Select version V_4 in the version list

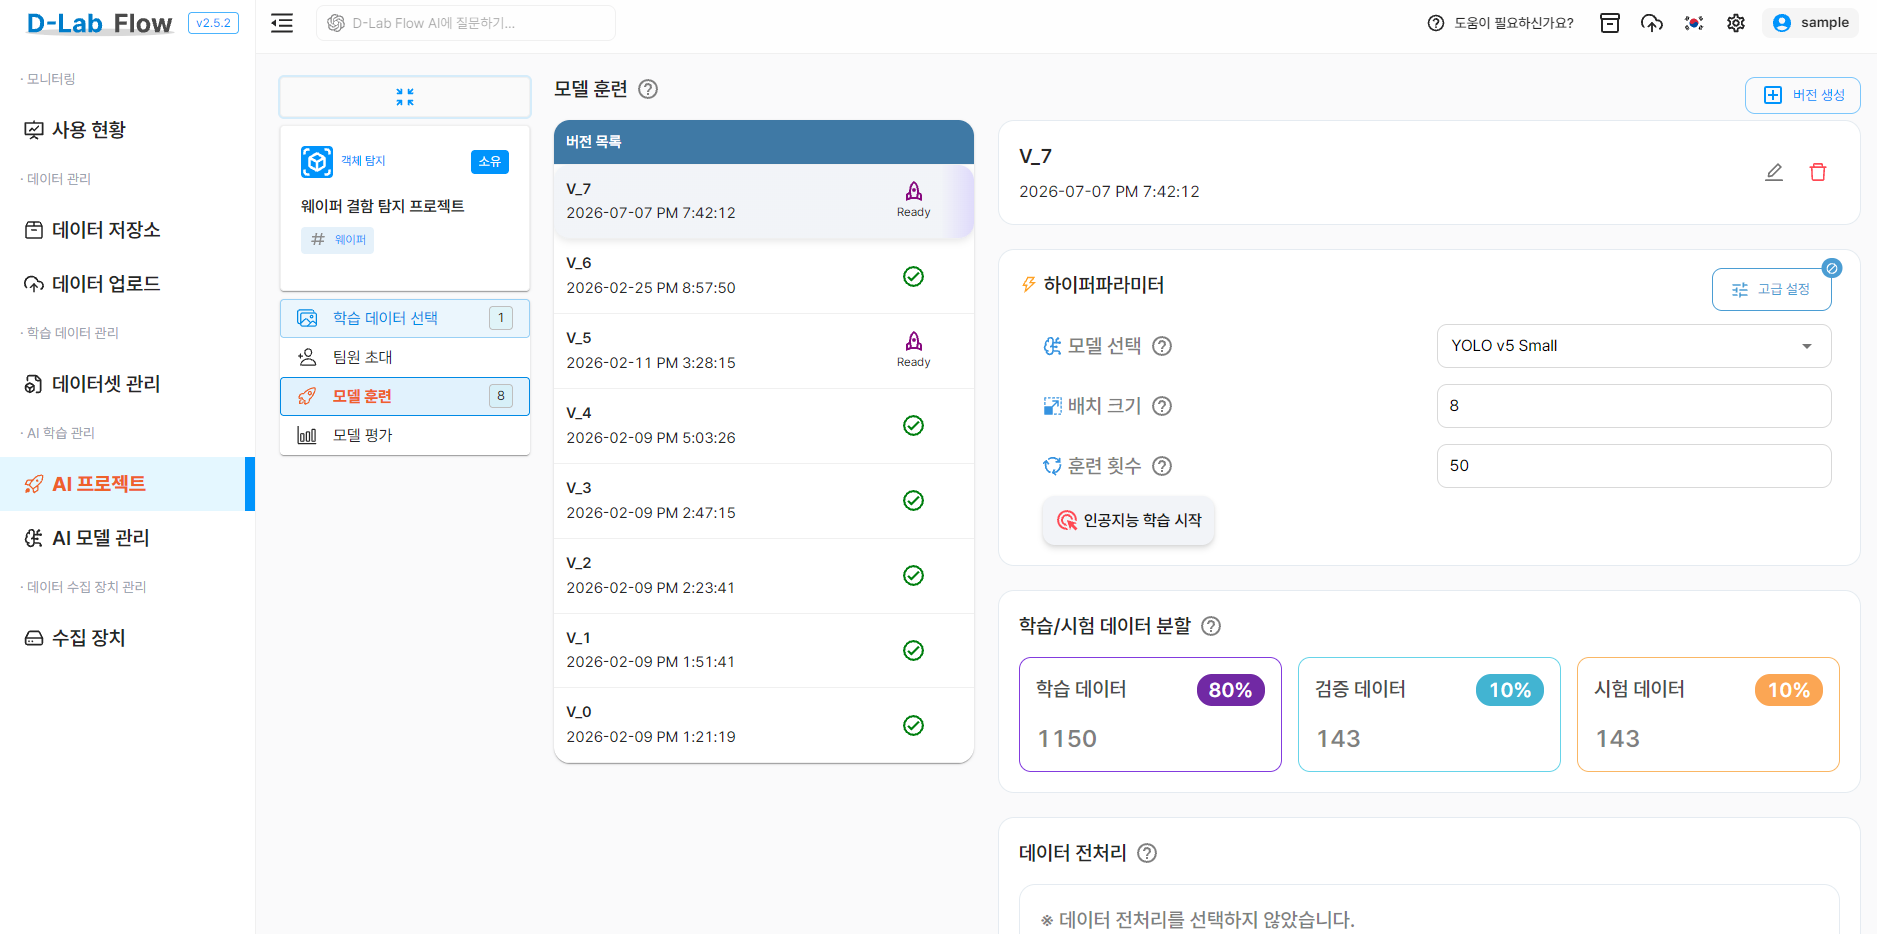763,426
